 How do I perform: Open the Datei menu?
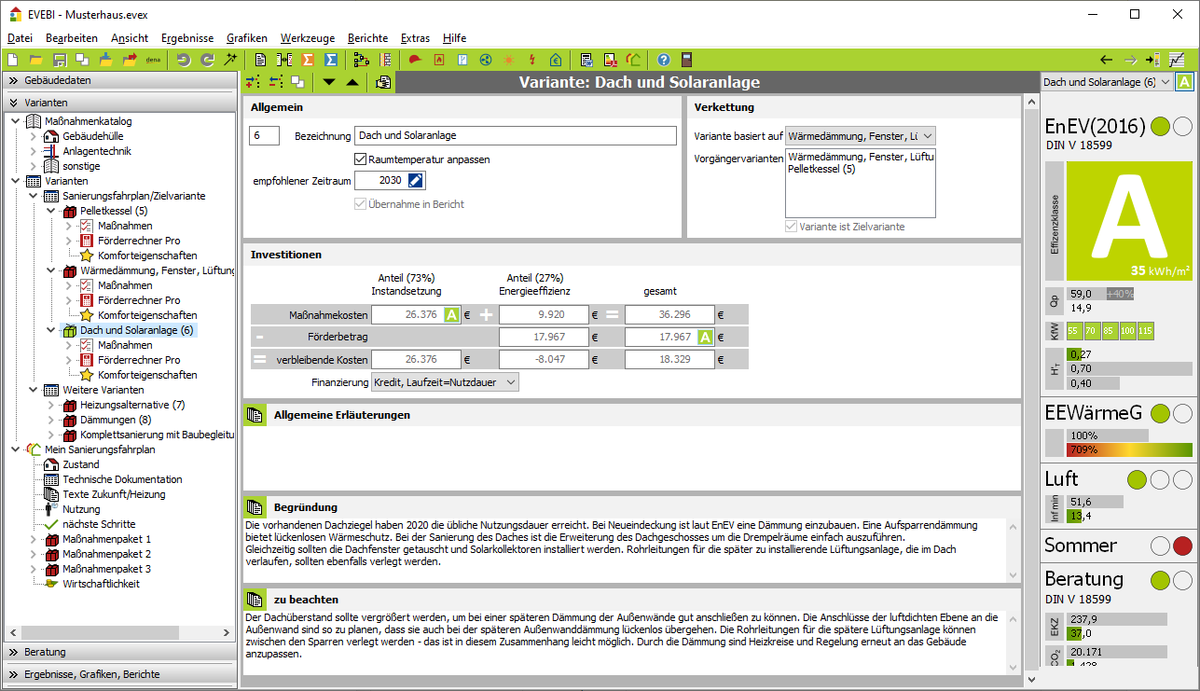[20, 38]
